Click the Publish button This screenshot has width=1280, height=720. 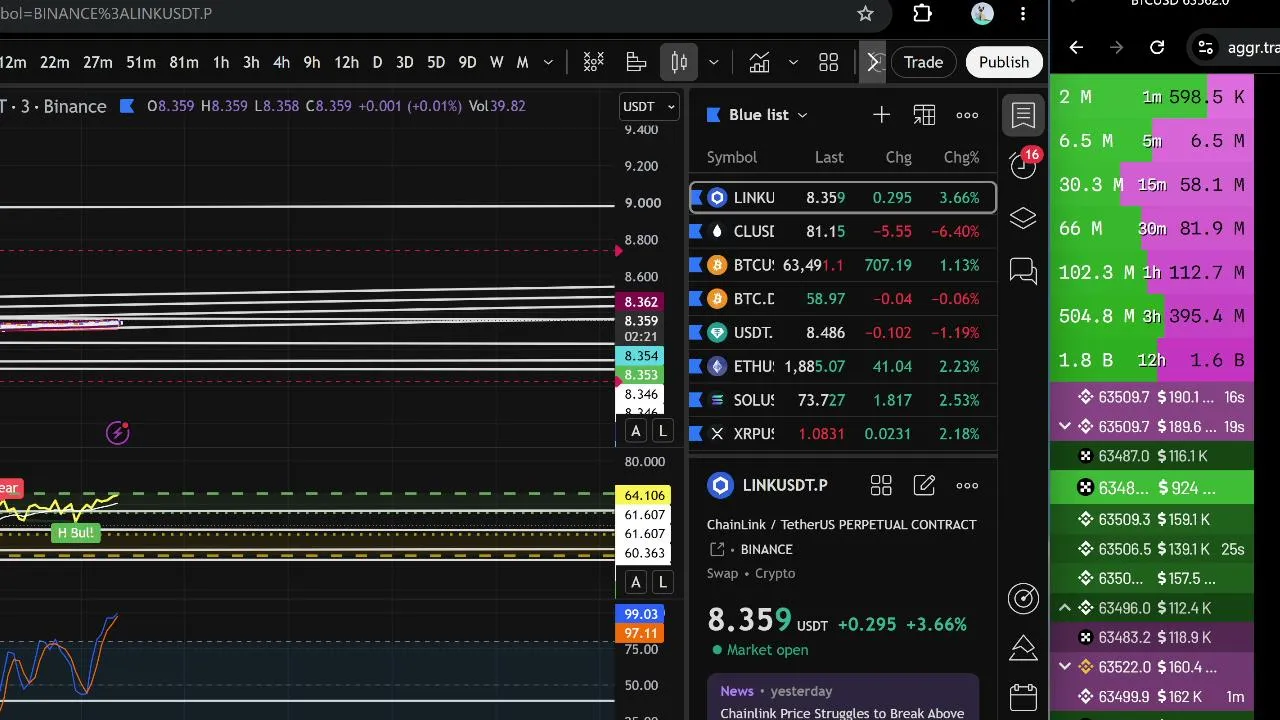pos(1004,62)
